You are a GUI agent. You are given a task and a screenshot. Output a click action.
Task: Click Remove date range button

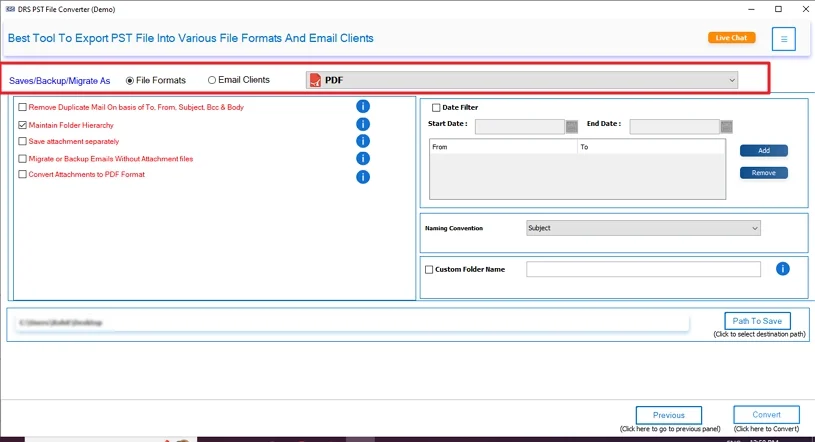pyautogui.click(x=764, y=173)
